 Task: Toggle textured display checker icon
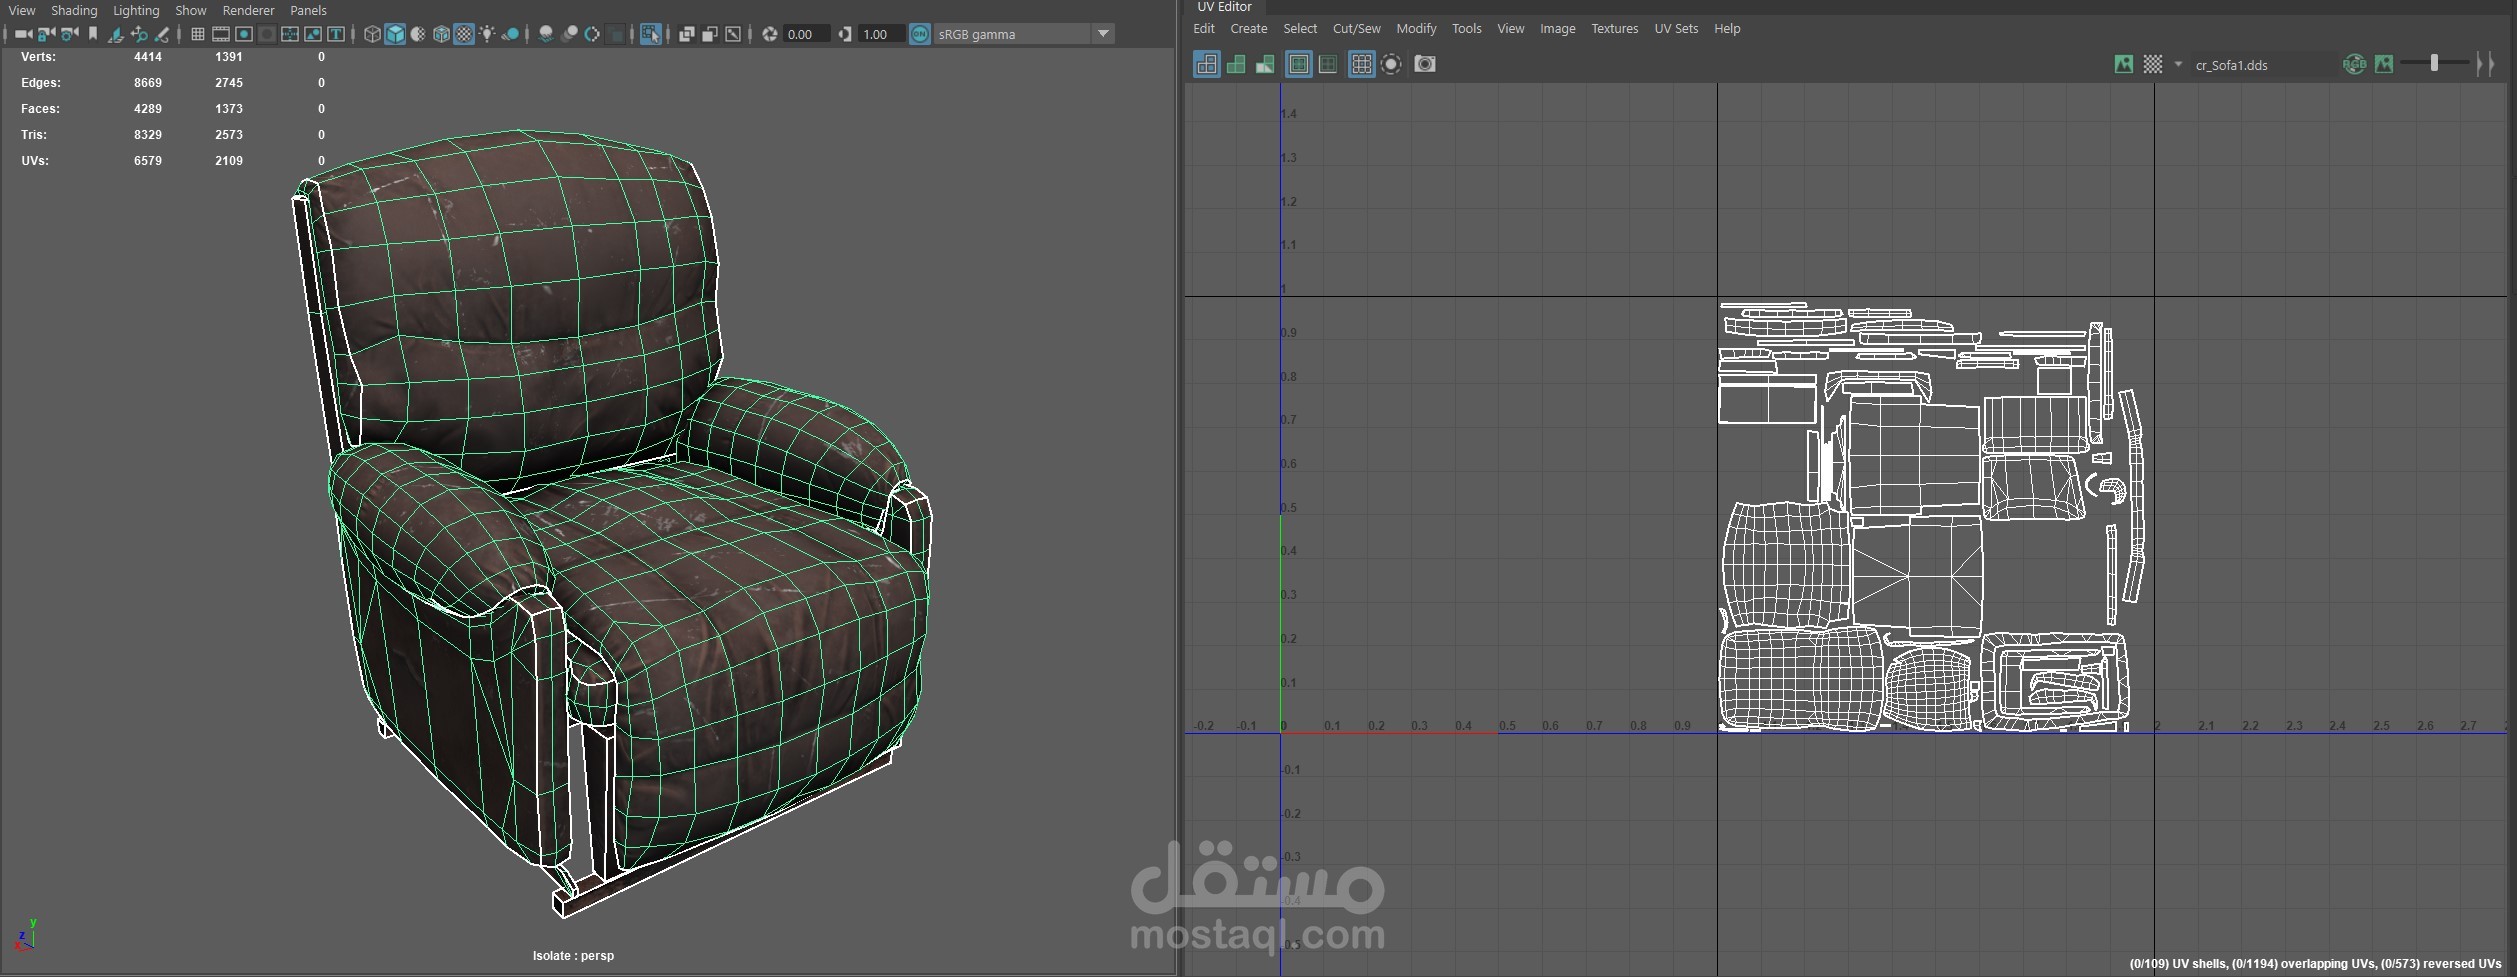click(464, 34)
